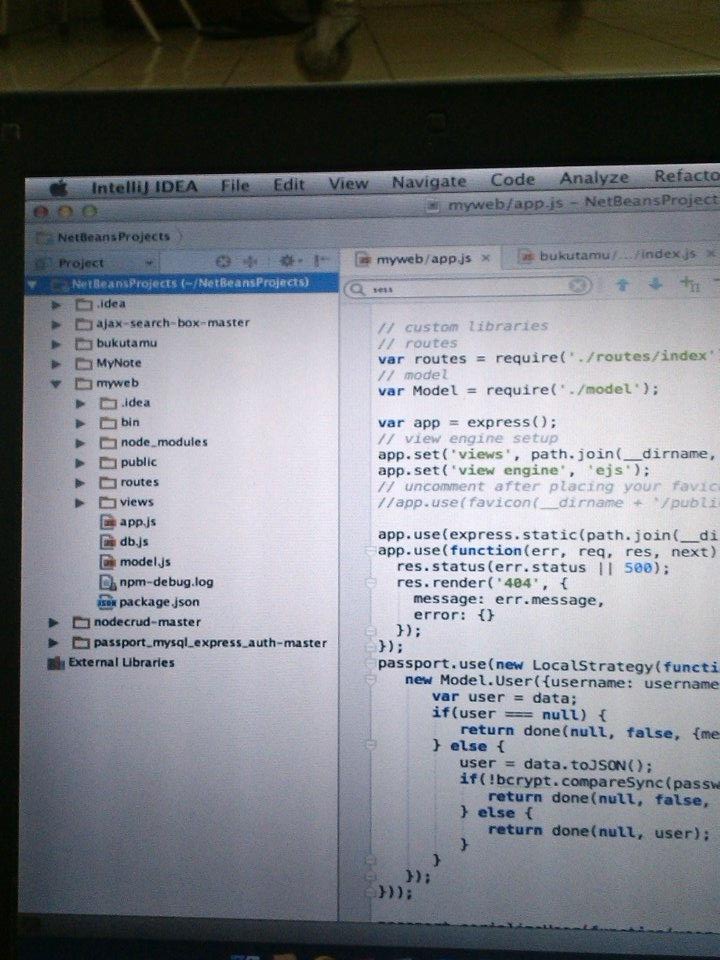720x960 pixels.
Task: Hide the Project tool window
Action: 320,260
